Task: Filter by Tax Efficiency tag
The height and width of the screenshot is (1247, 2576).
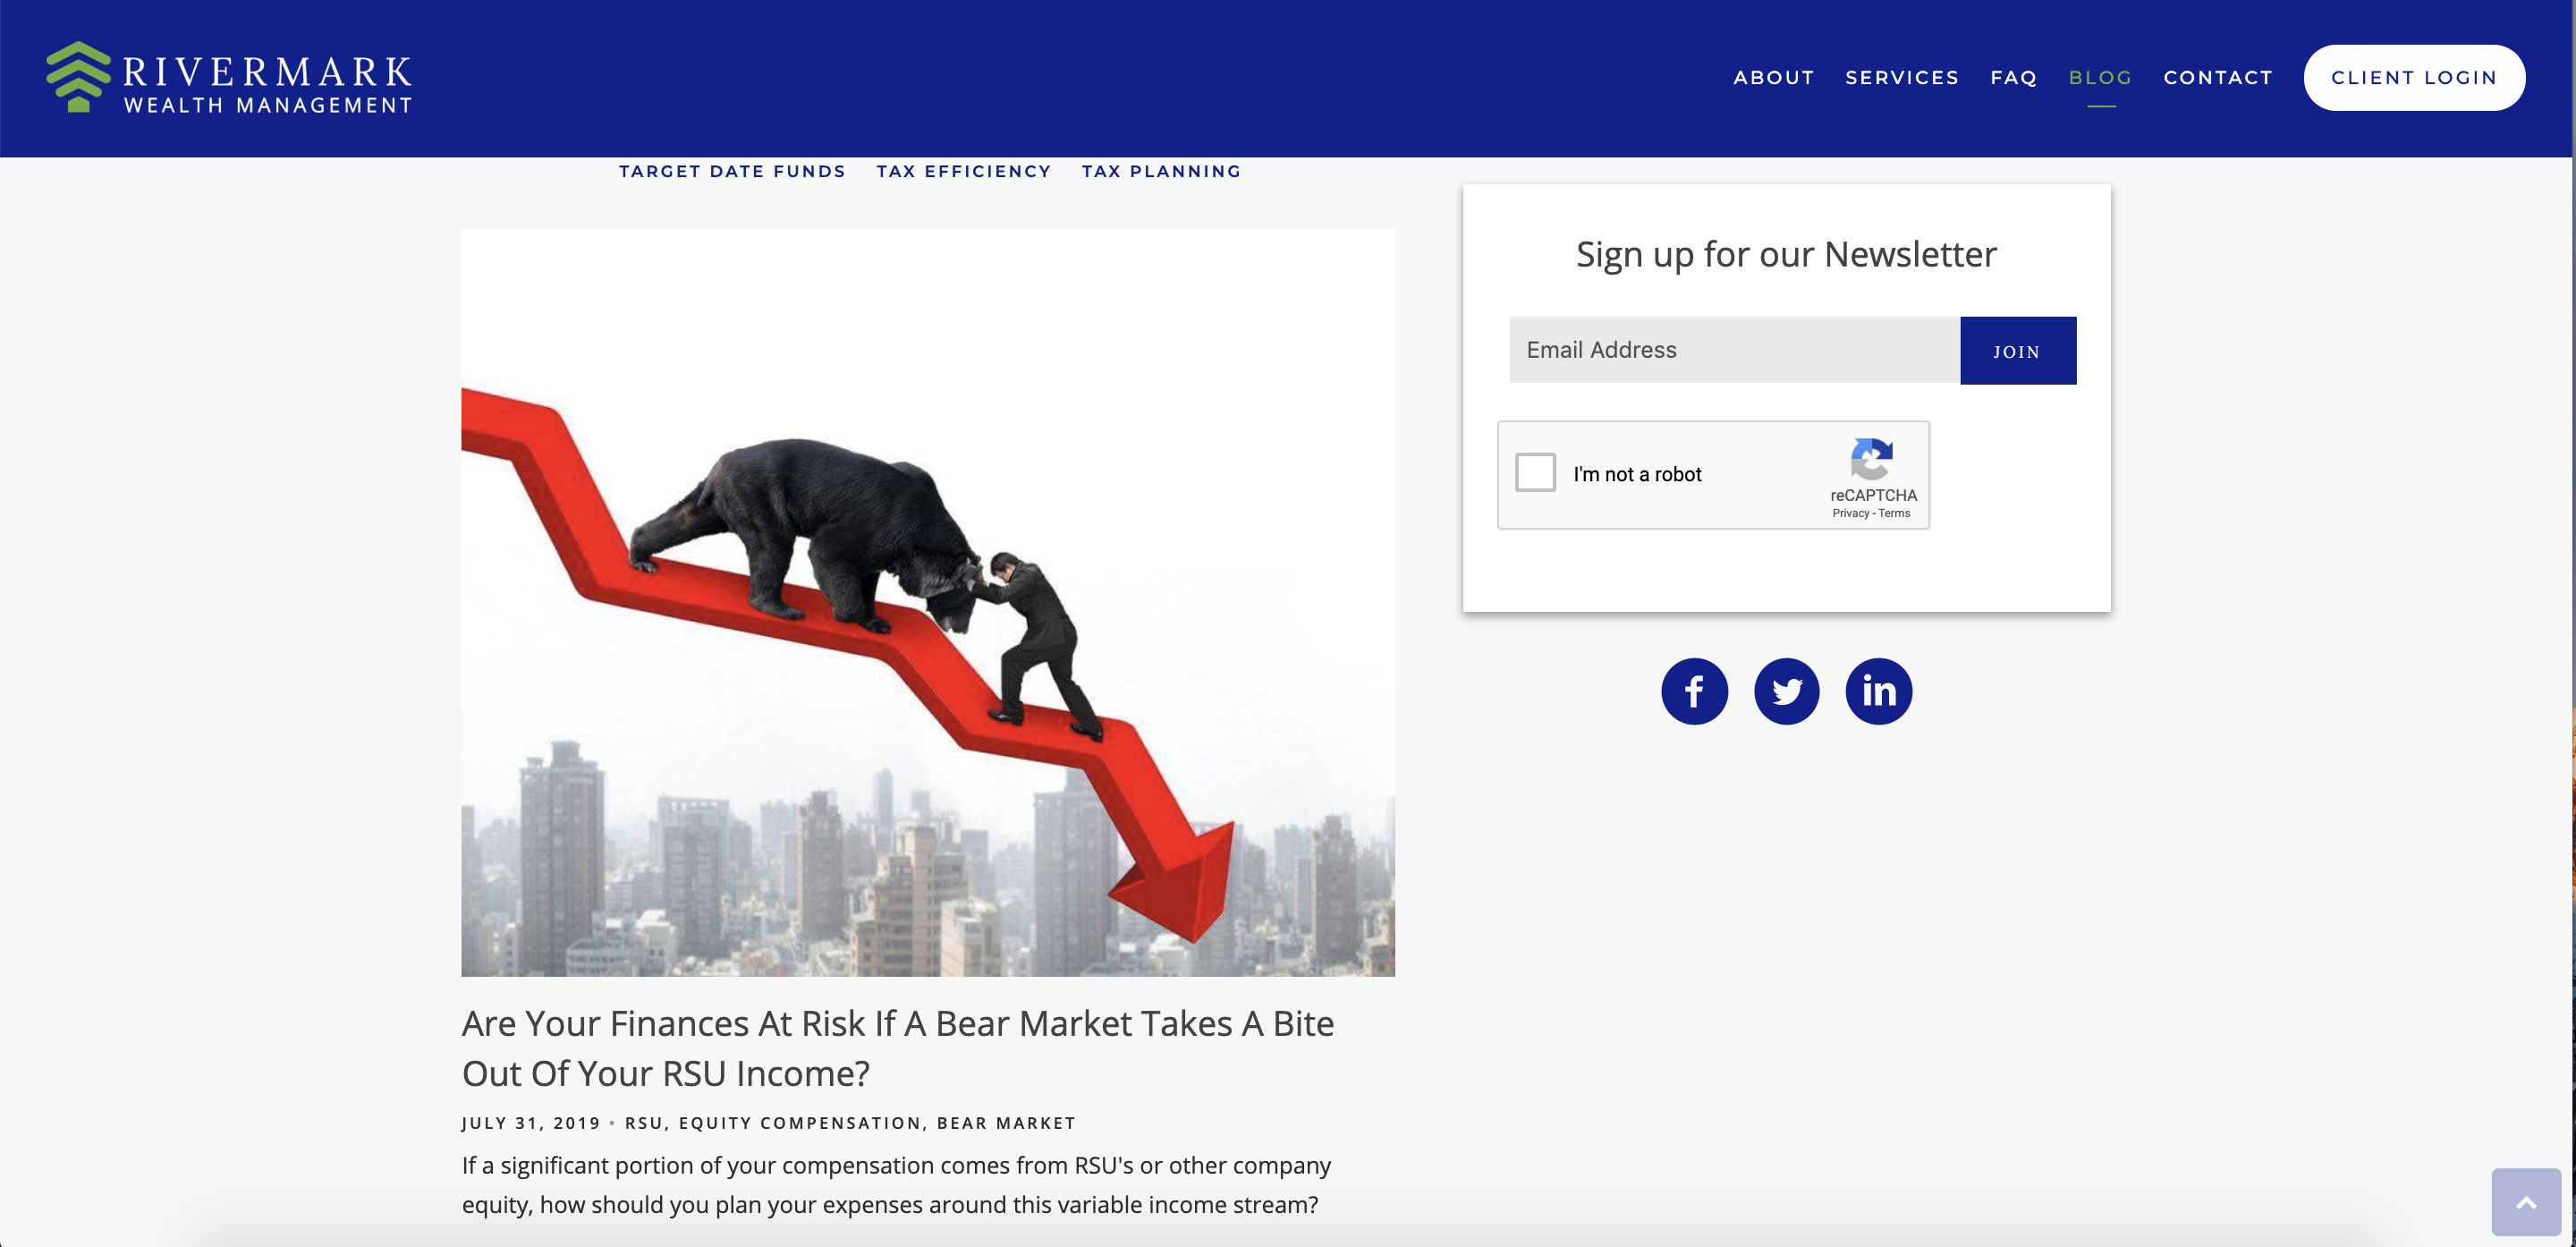Action: coord(963,171)
